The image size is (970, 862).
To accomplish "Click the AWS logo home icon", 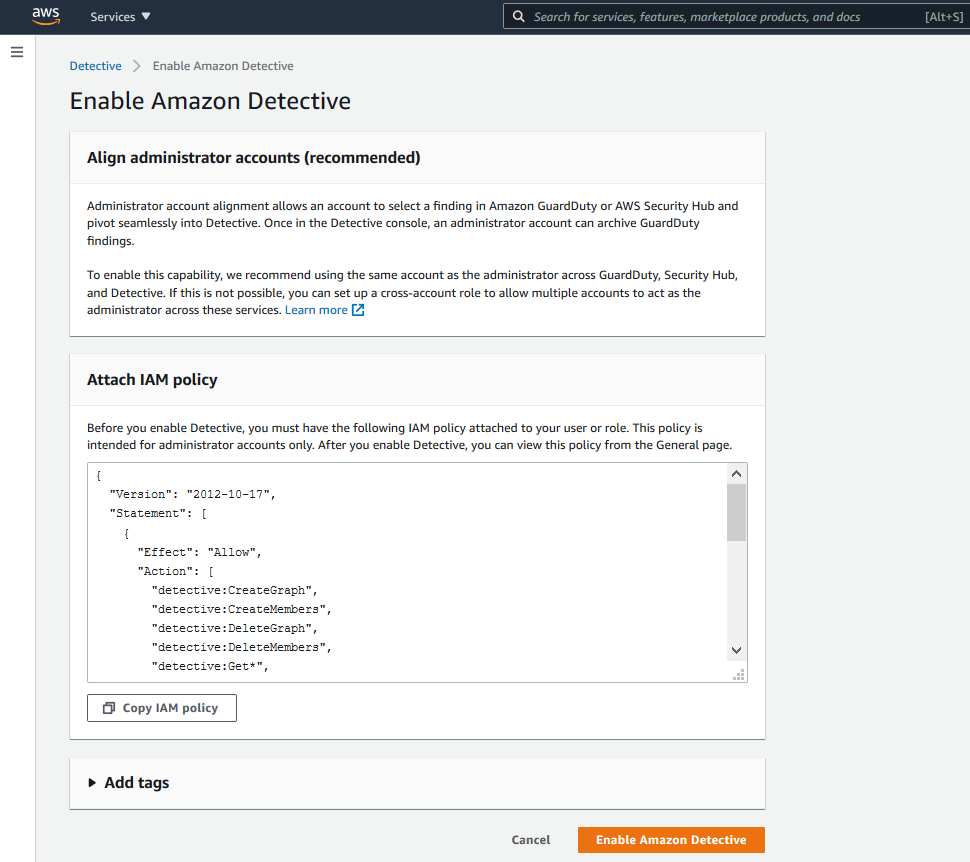I will [46, 16].
